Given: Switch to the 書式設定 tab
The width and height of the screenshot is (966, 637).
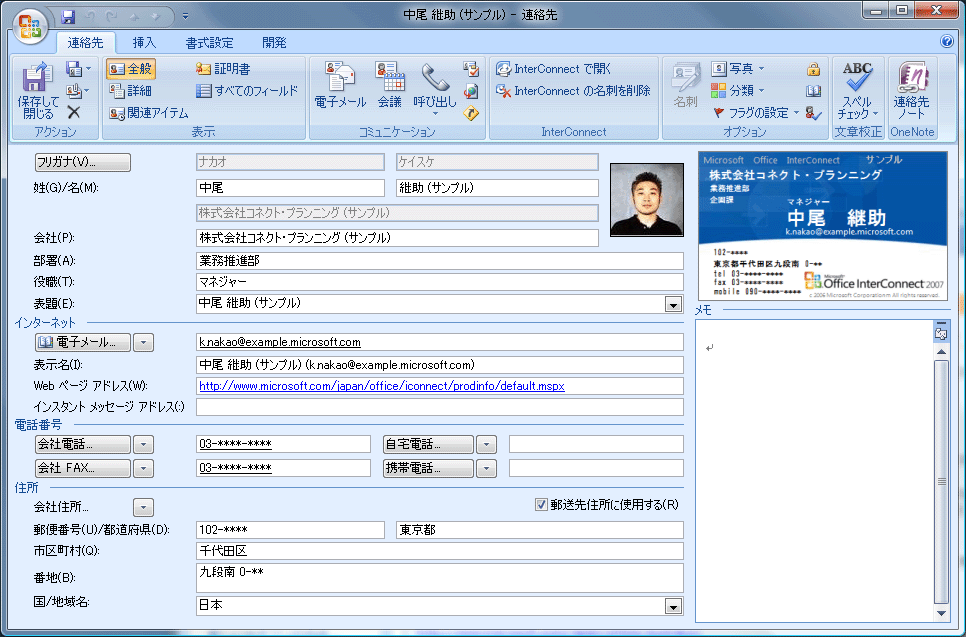Looking at the screenshot, I should [x=209, y=43].
